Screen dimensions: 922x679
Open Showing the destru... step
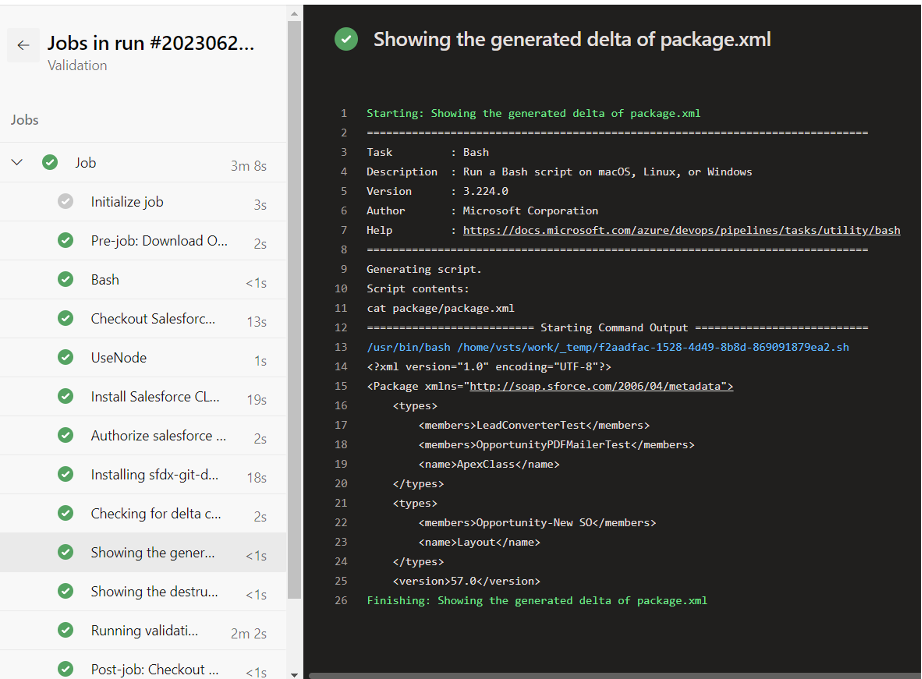[143, 591]
